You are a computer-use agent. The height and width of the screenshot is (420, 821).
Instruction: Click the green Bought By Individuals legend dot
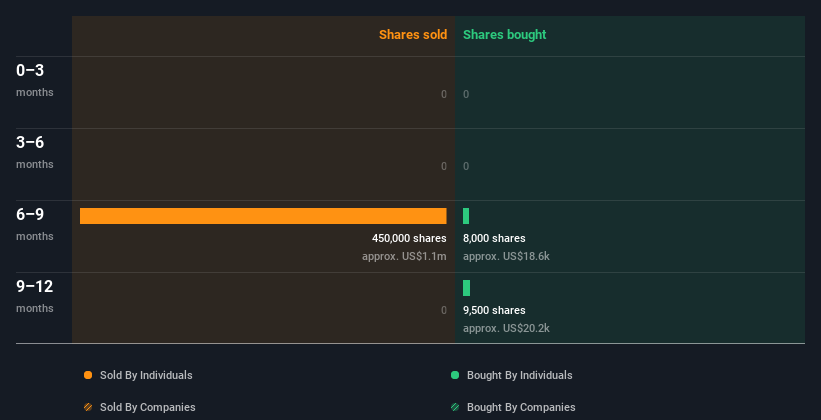(455, 375)
